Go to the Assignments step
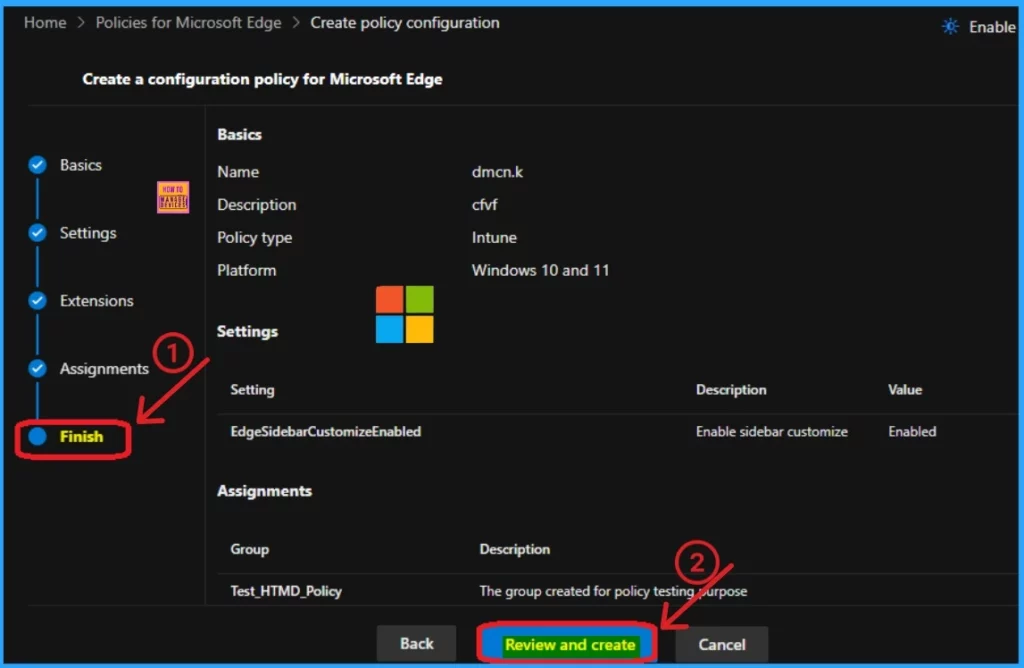1024x668 pixels. (x=104, y=368)
